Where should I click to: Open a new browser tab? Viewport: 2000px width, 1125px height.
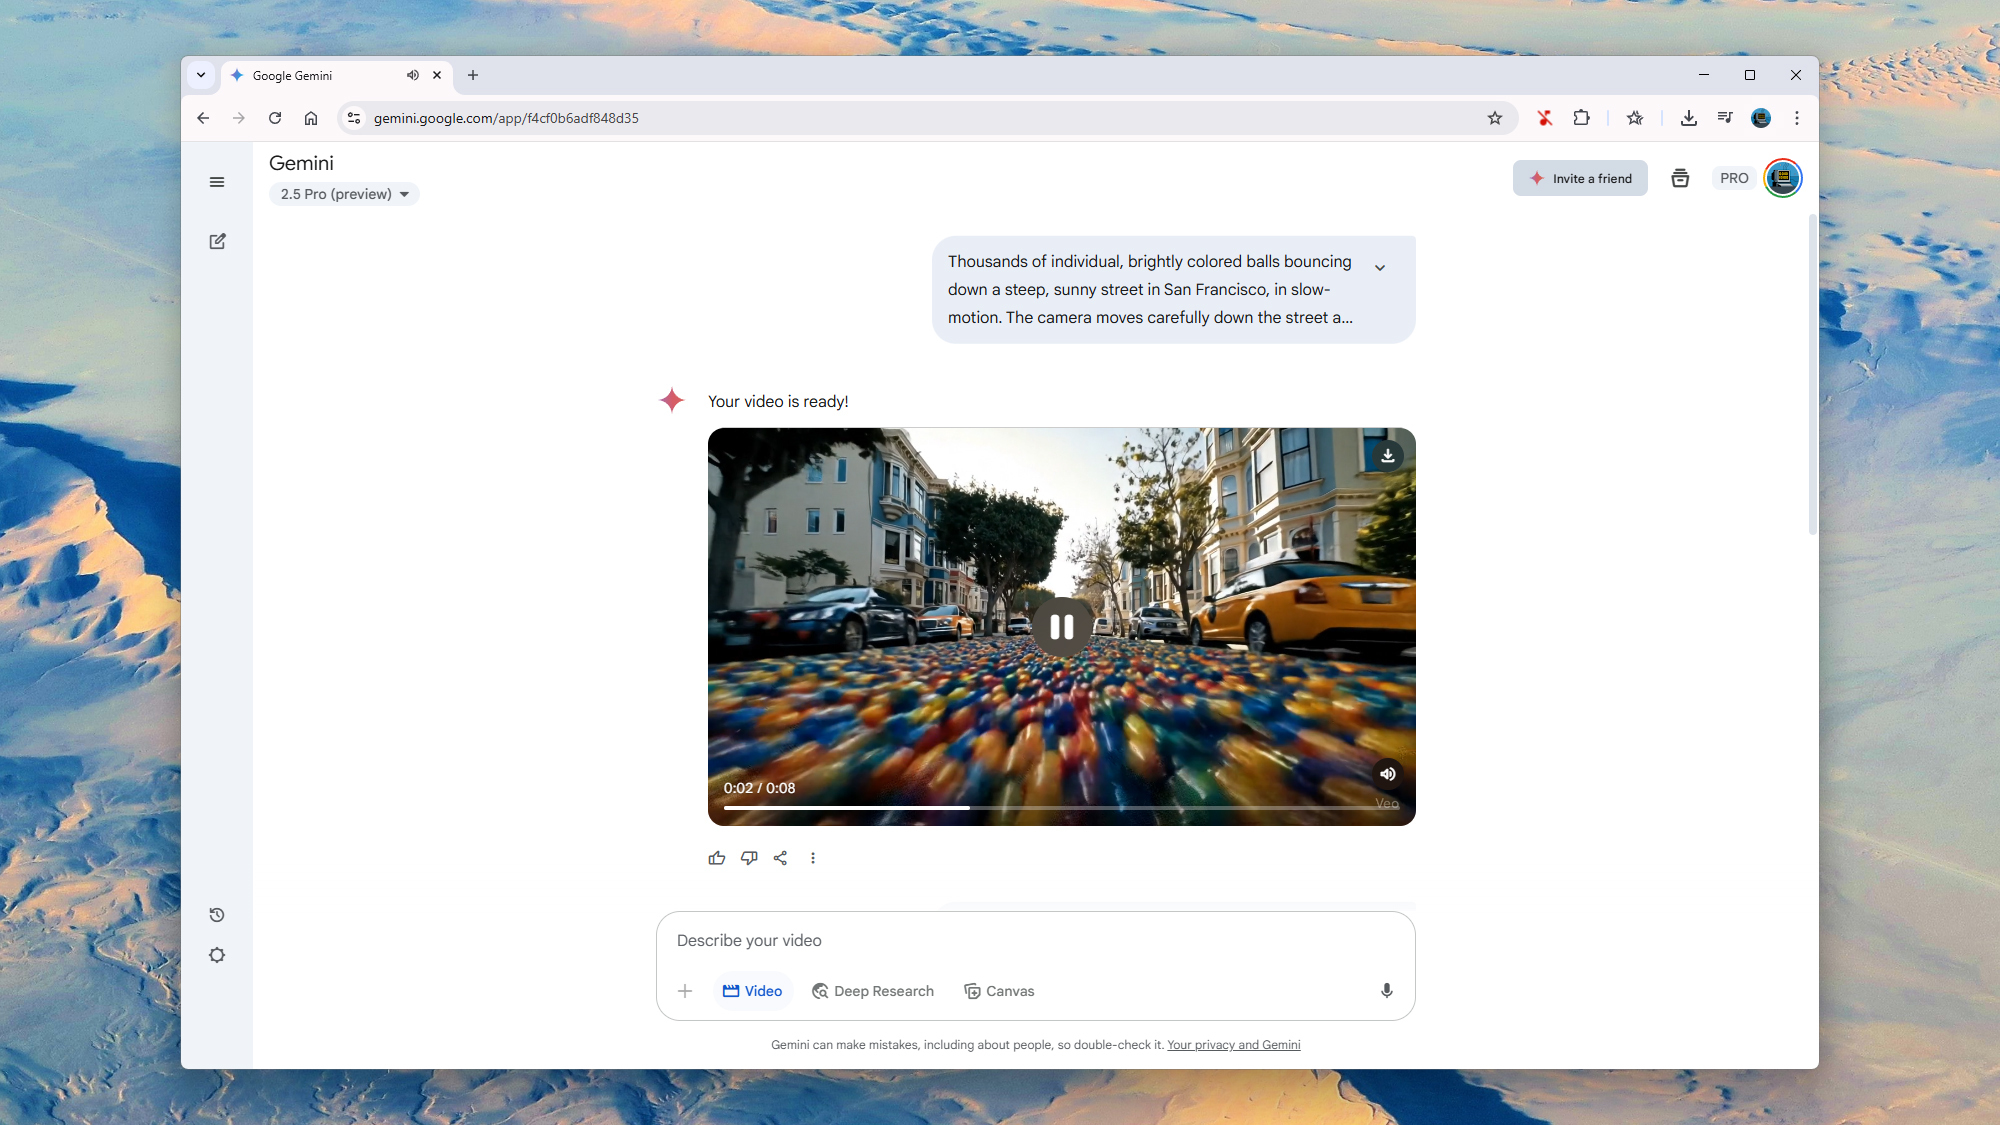tap(473, 75)
